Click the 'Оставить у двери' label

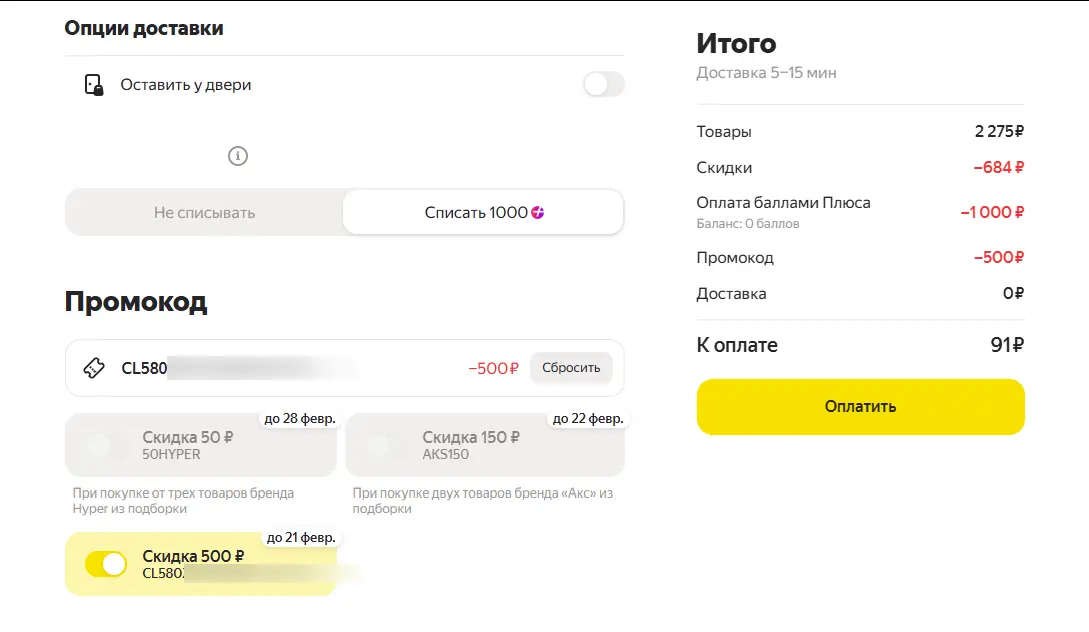185,85
